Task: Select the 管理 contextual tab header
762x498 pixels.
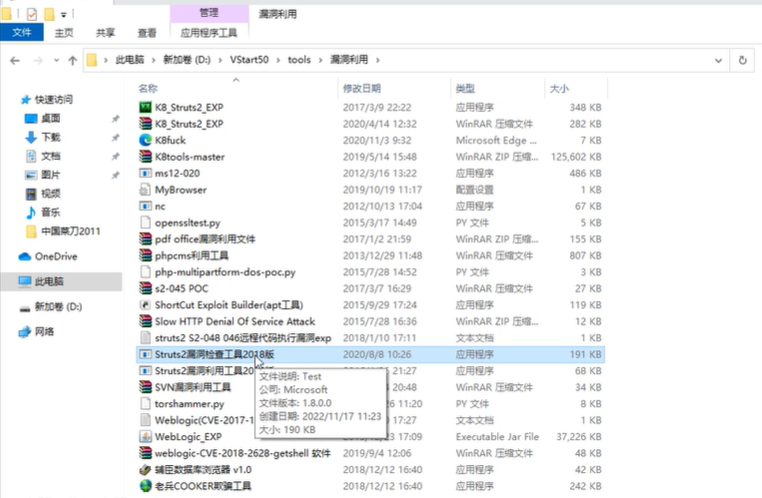Action: point(209,13)
